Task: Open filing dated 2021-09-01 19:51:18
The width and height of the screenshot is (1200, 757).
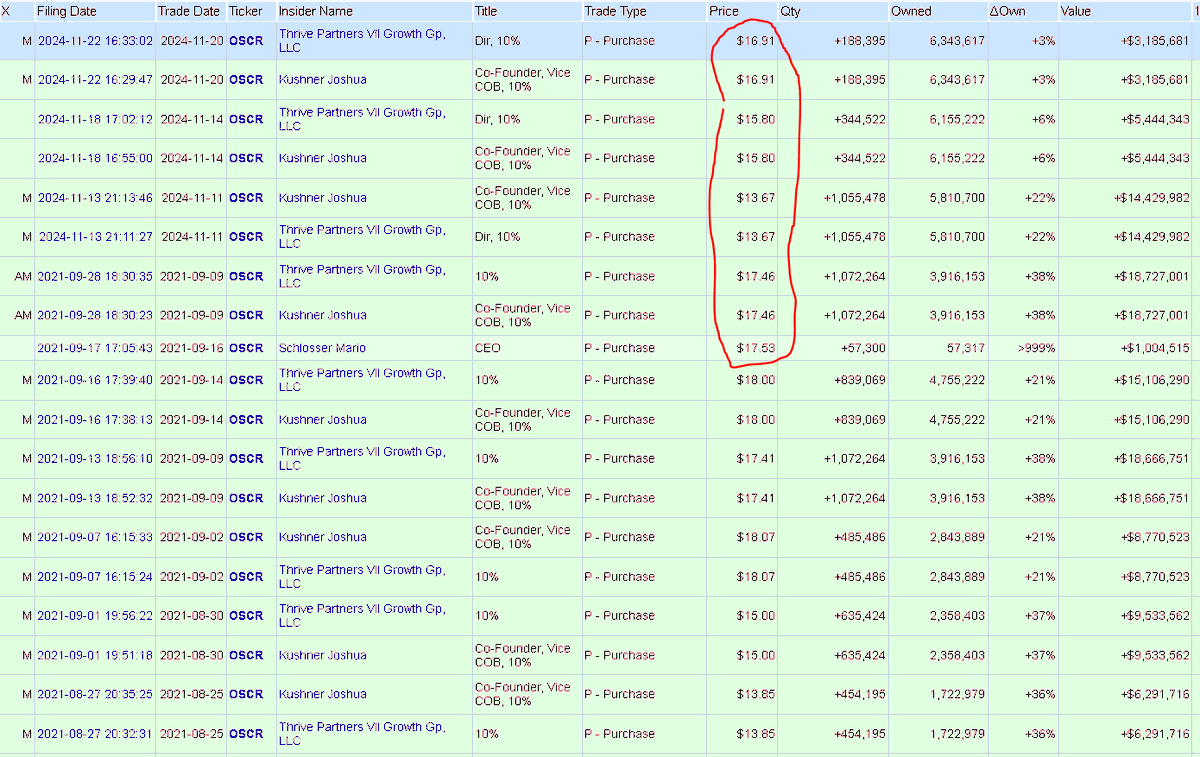Action: [x=95, y=655]
